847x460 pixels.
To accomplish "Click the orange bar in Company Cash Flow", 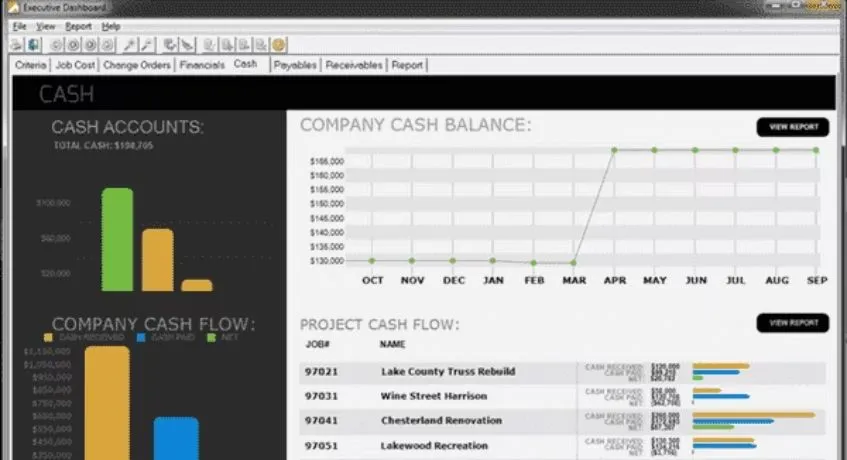I will [x=107, y=403].
